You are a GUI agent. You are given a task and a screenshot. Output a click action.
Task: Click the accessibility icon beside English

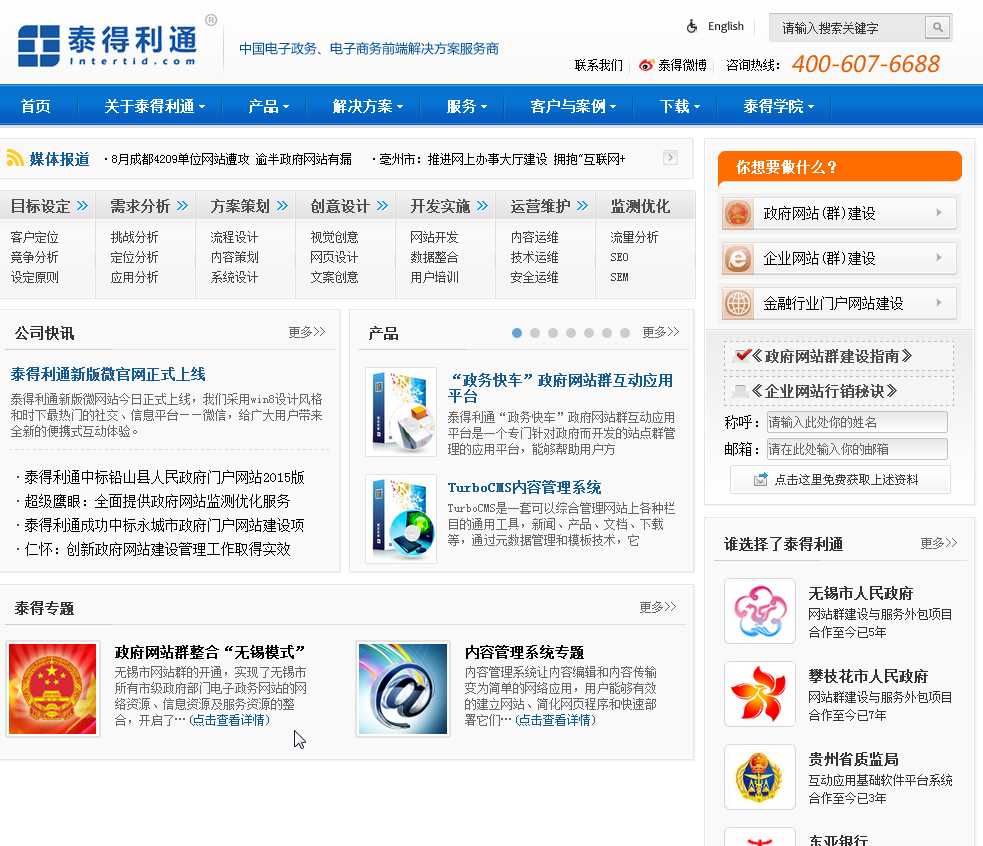(x=692, y=26)
